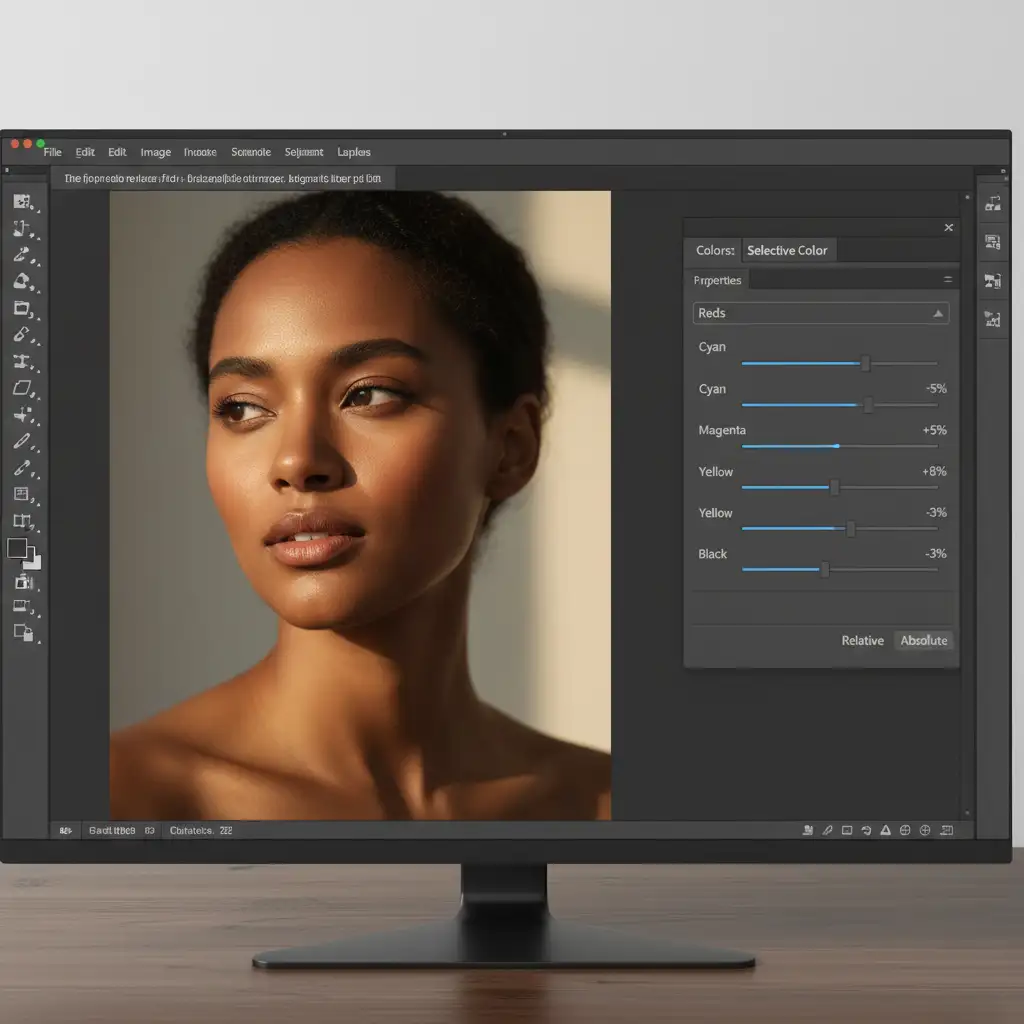1024x1024 pixels.
Task: Select the Pencil tool in the left toolbar
Action: pos(23,441)
